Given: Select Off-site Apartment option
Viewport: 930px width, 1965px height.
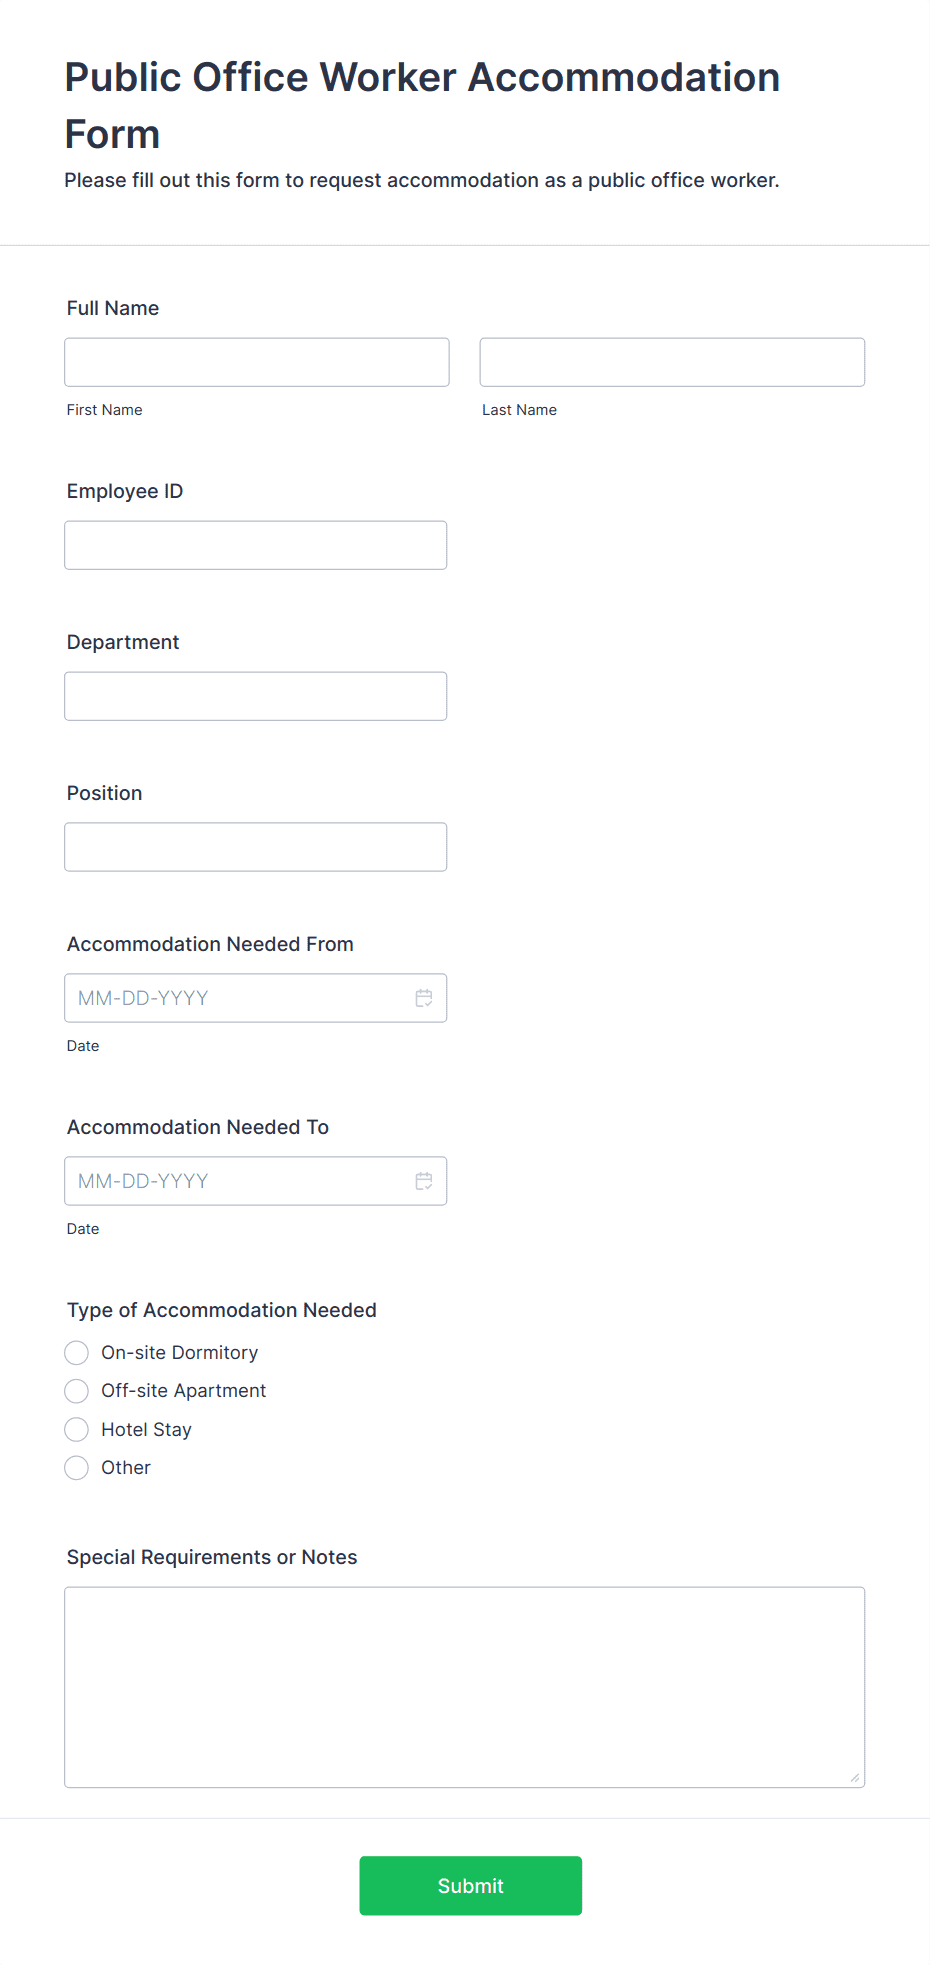Looking at the screenshot, I should pyautogui.click(x=77, y=1391).
